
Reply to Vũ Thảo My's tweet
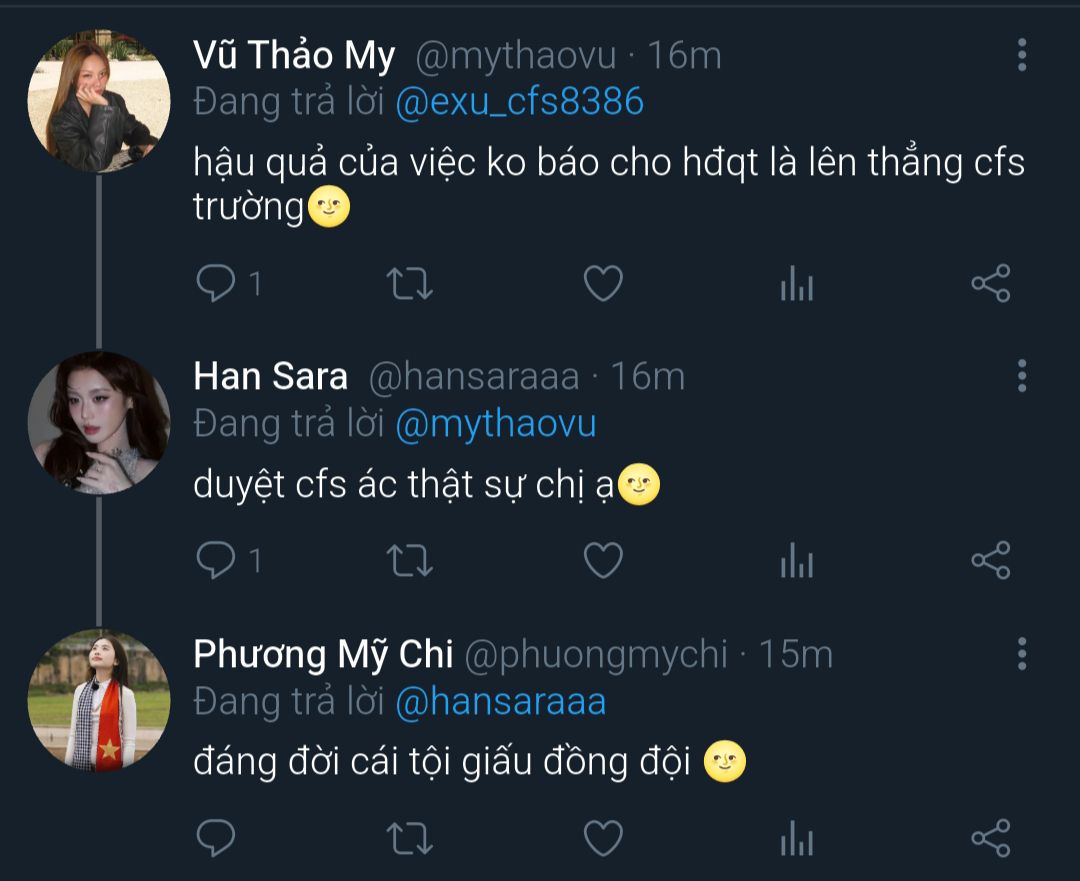(215, 284)
